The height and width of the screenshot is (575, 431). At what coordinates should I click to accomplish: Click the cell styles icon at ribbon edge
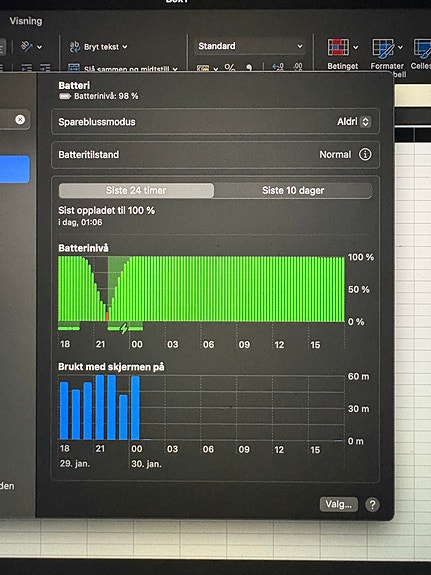click(422, 48)
